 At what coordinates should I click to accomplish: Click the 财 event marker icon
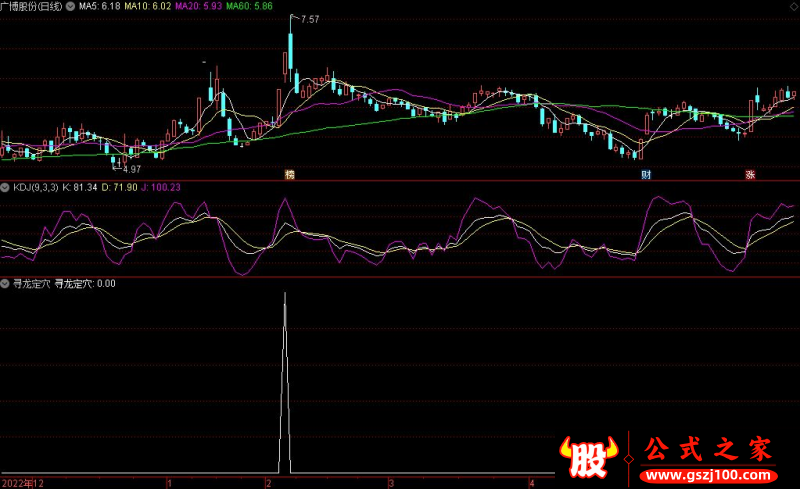pyautogui.click(x=647, y=174)
